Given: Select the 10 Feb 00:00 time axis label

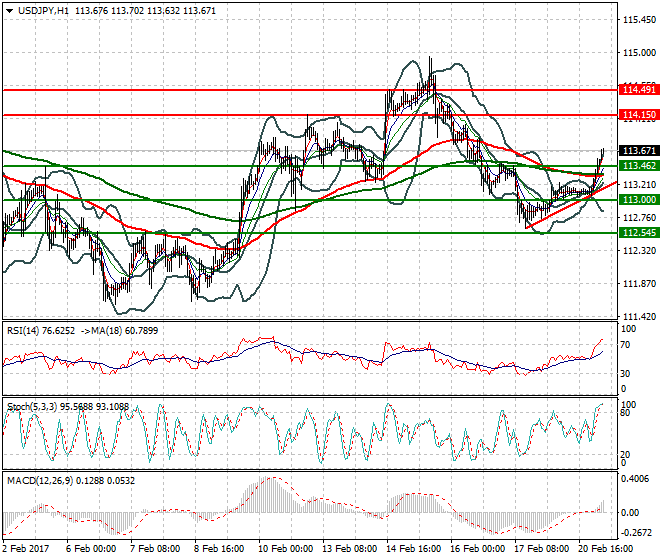Looking at the screenshot, I should coord(285,549).
